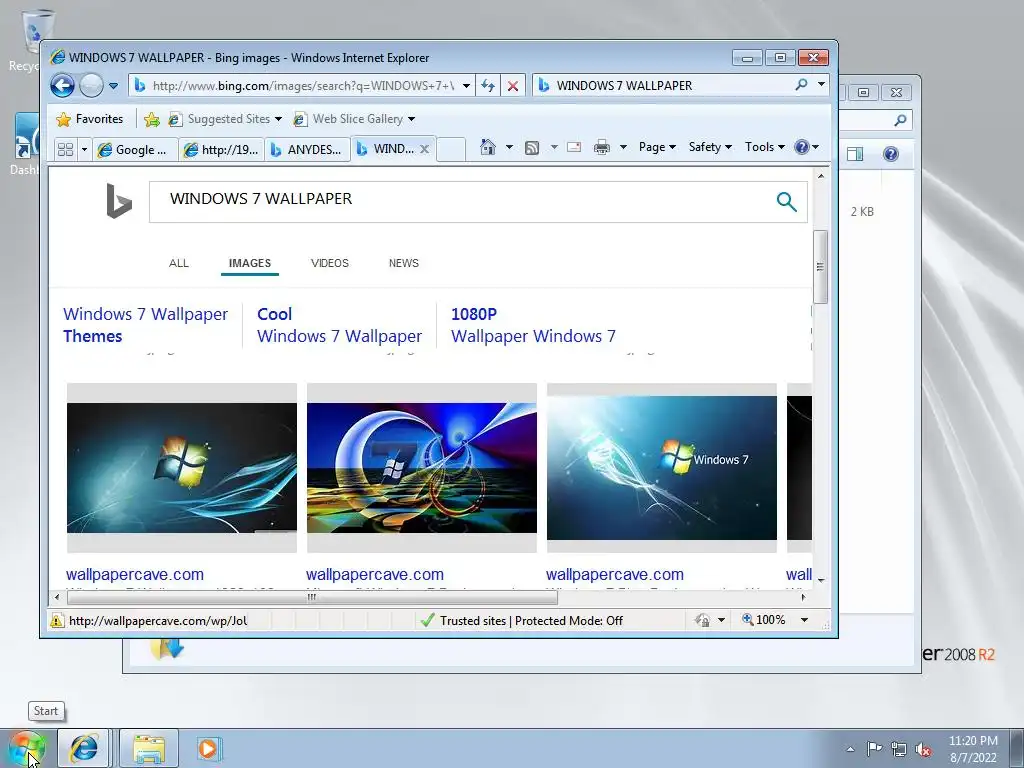Screen dimensions: 1024x768
Task: Close the active WIND... tab
Action: point(424,149)
